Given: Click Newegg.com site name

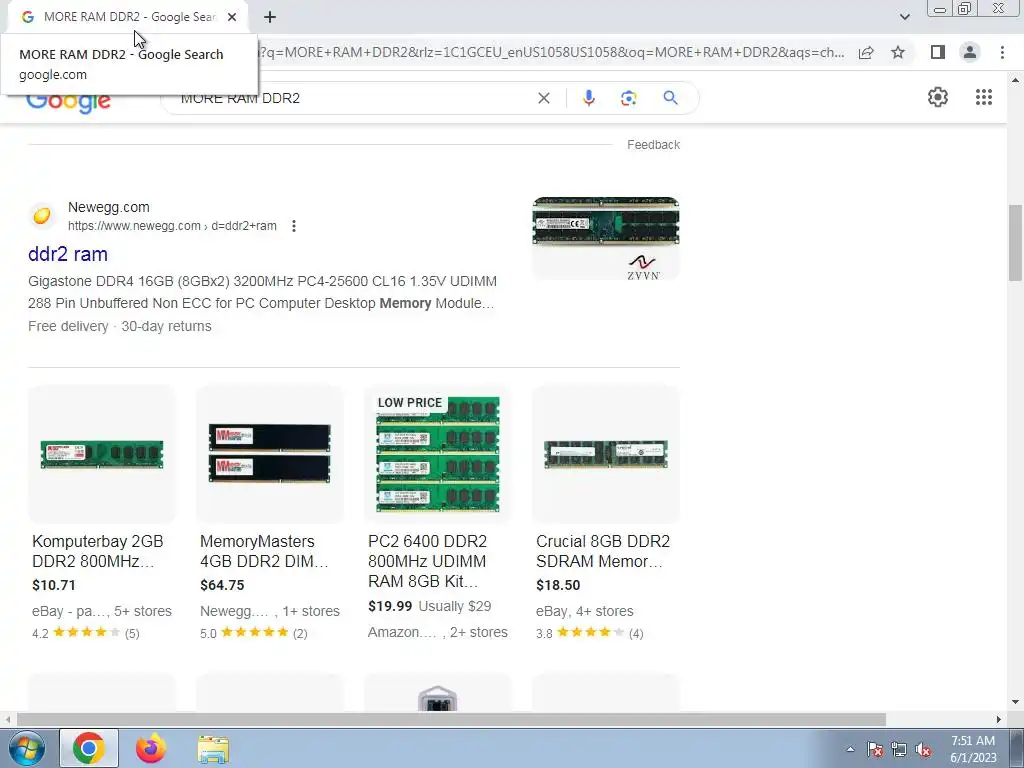Looking at the screenshot, I should [108, 207].
